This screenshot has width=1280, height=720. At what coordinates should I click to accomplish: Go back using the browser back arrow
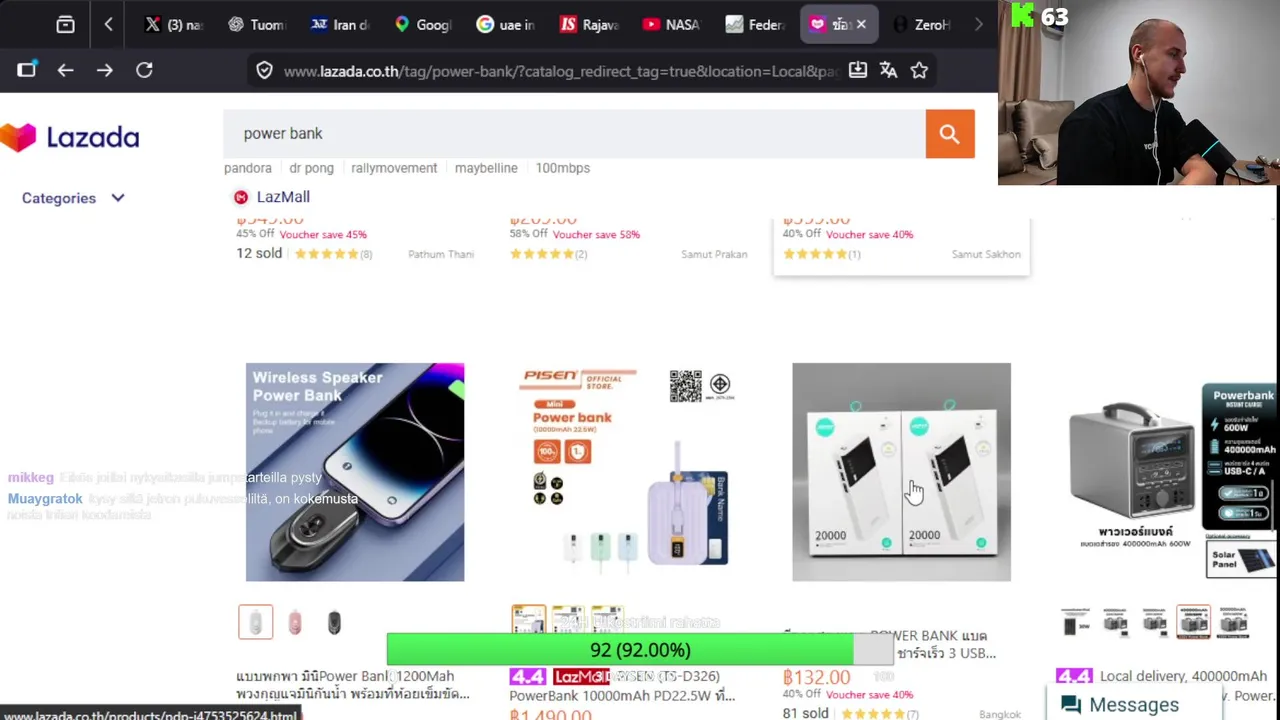tap(65, 70)
